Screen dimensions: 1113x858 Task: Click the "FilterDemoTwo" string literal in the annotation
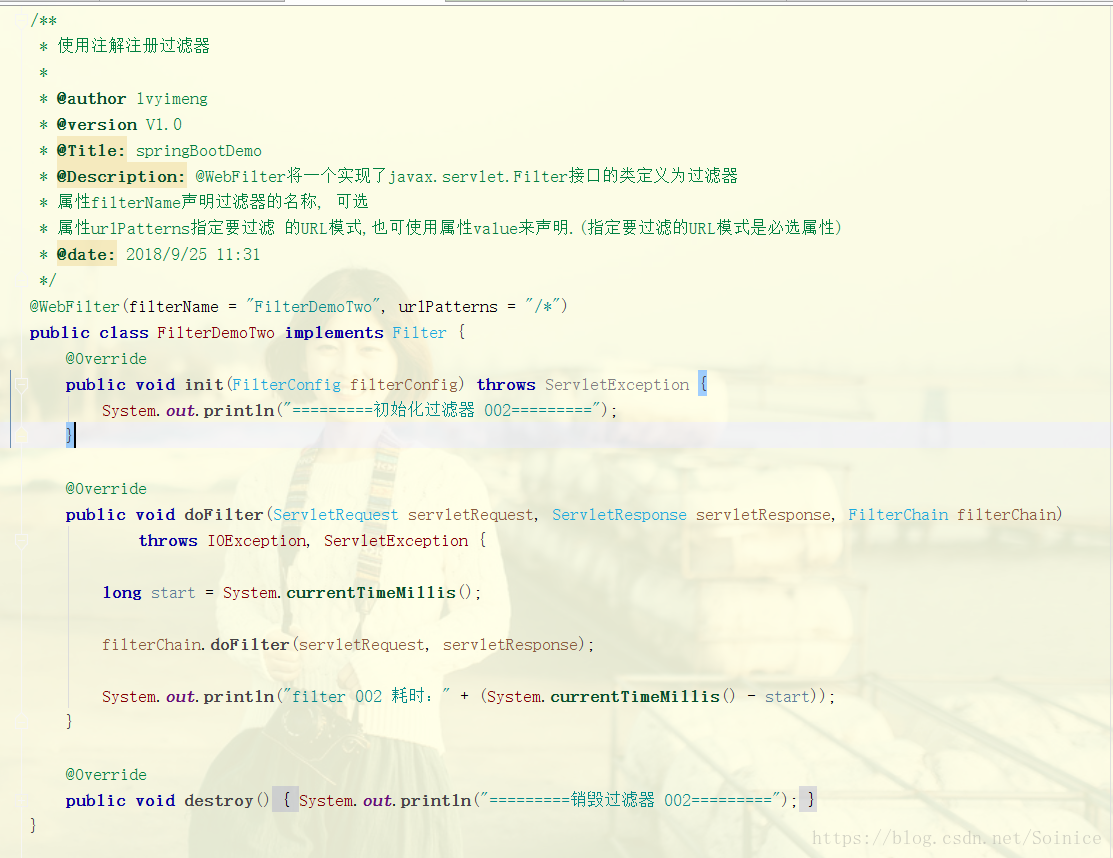tap(314, 307)
